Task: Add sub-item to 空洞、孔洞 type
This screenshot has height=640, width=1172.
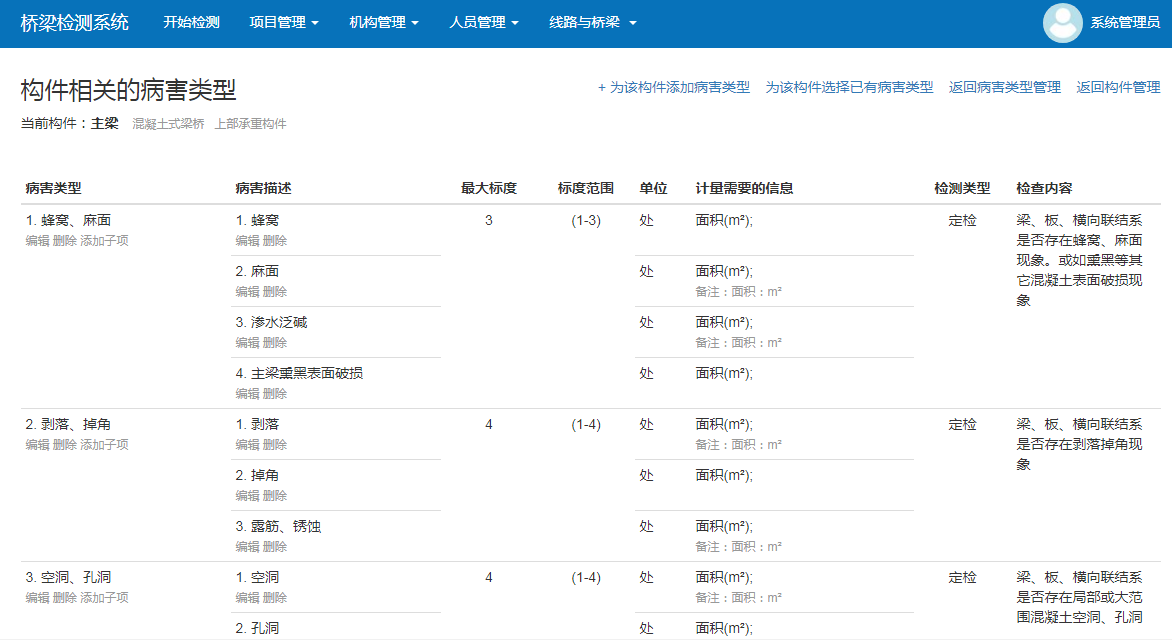Action: click(104, 598)
